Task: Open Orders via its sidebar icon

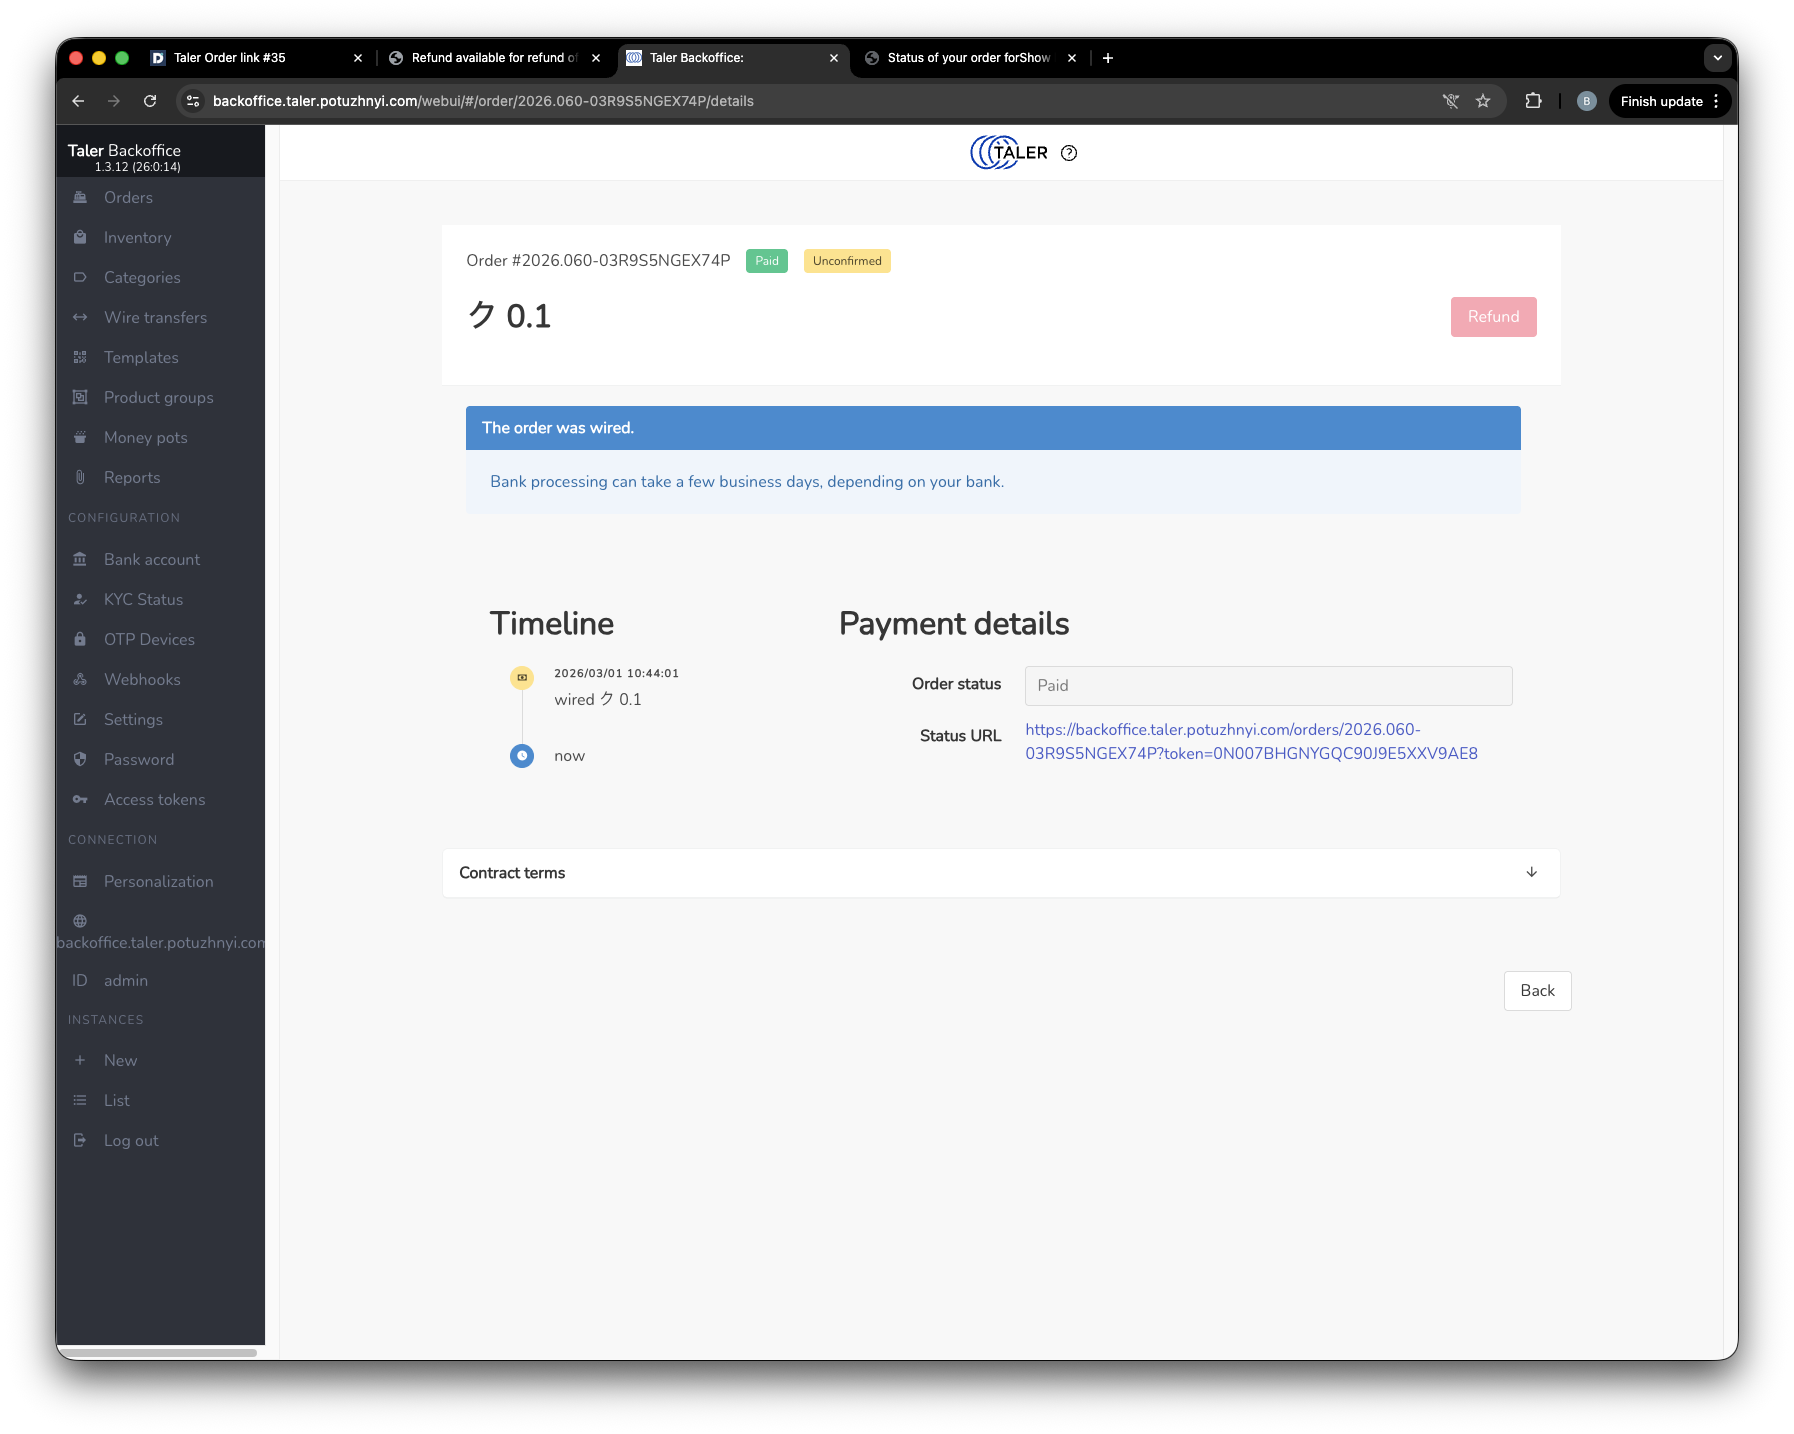Action: 80,198
